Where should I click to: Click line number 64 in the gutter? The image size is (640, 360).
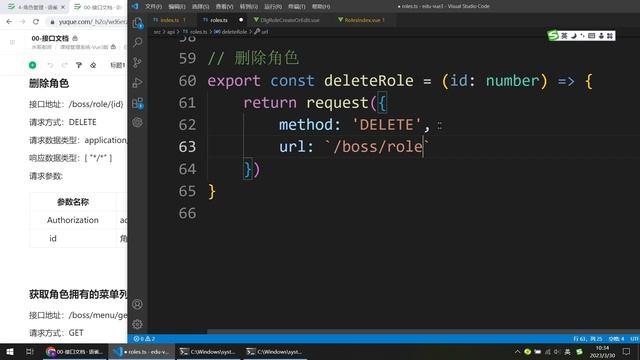(x=187, y=169)
